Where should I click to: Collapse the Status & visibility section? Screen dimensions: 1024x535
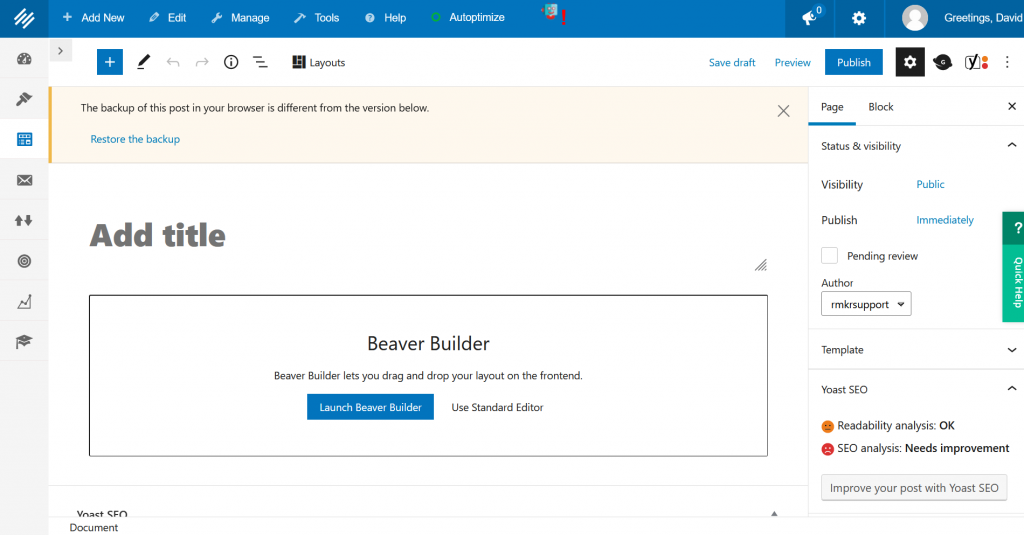coord(916,146)
